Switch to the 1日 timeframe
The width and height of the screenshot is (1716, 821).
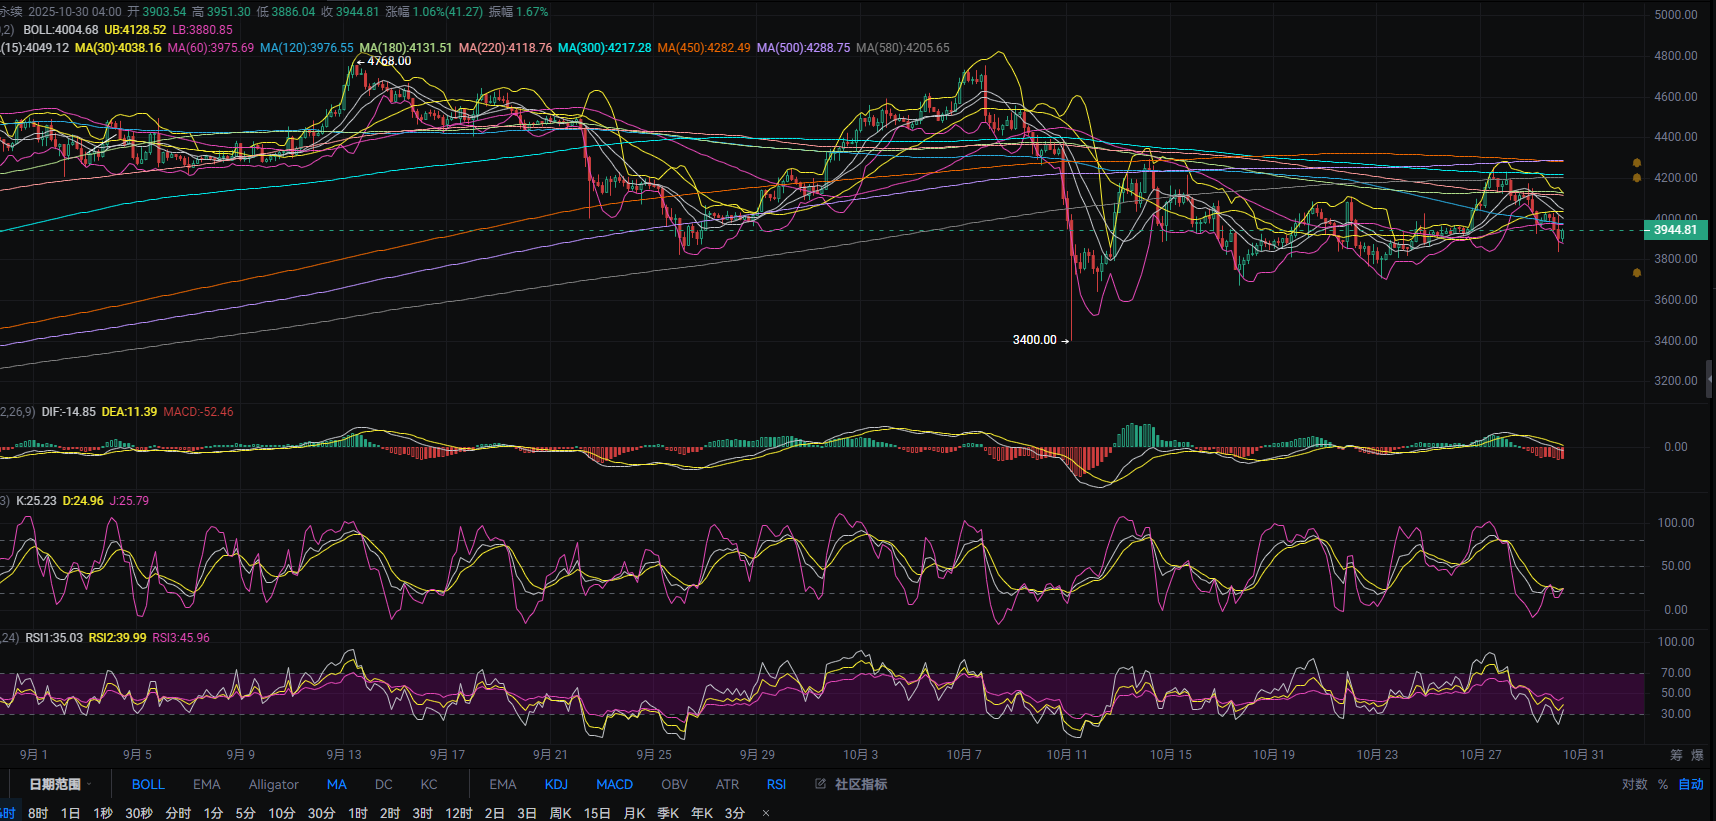coord(70,813)
